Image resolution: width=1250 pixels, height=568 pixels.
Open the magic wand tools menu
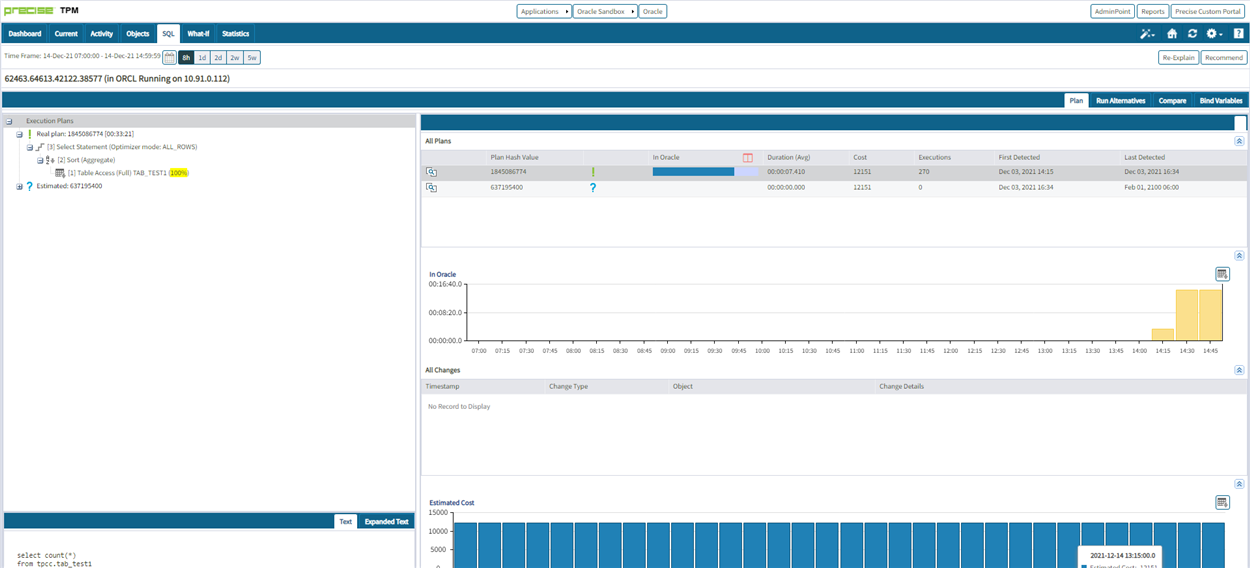(1147, 33)
